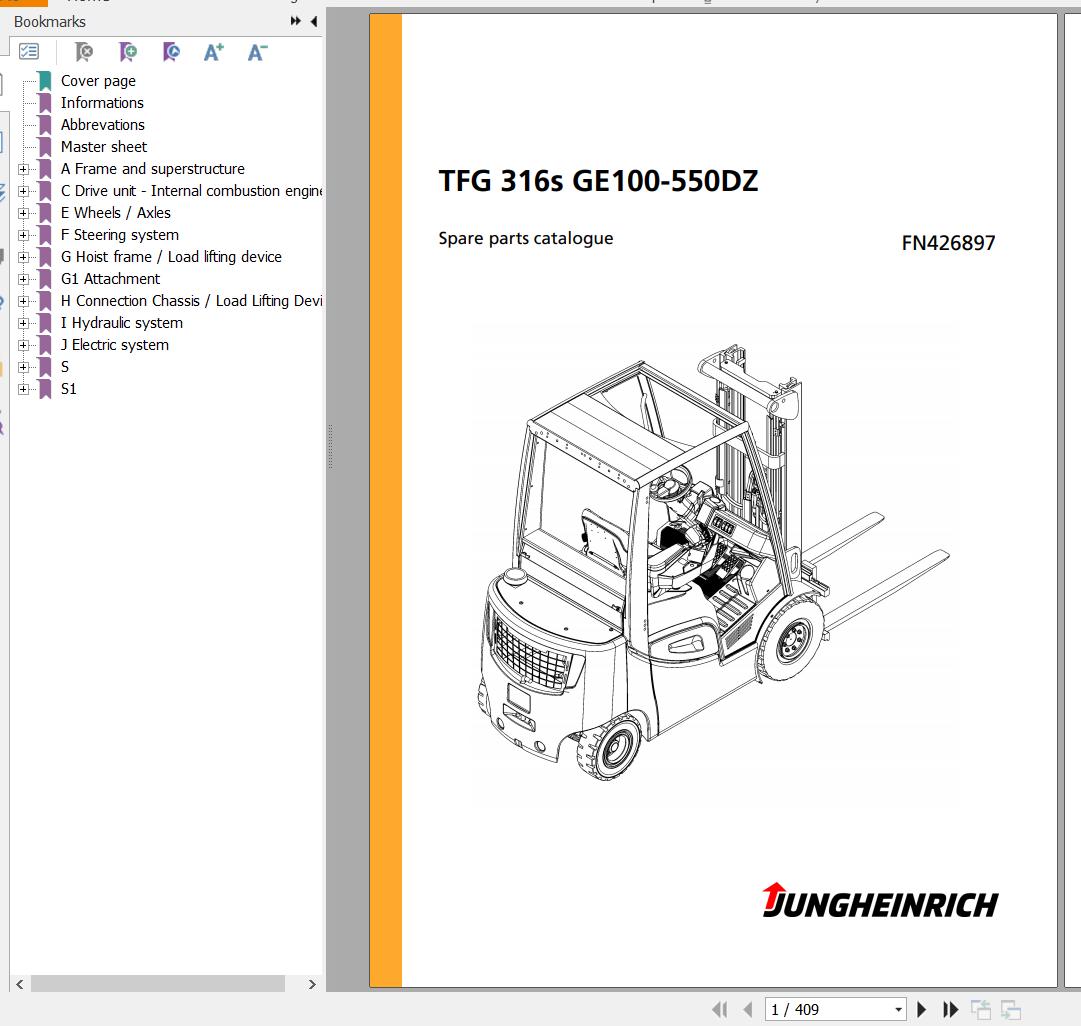
Task: Click the panel splitter grip handle
Action: [x=330, y=446]
